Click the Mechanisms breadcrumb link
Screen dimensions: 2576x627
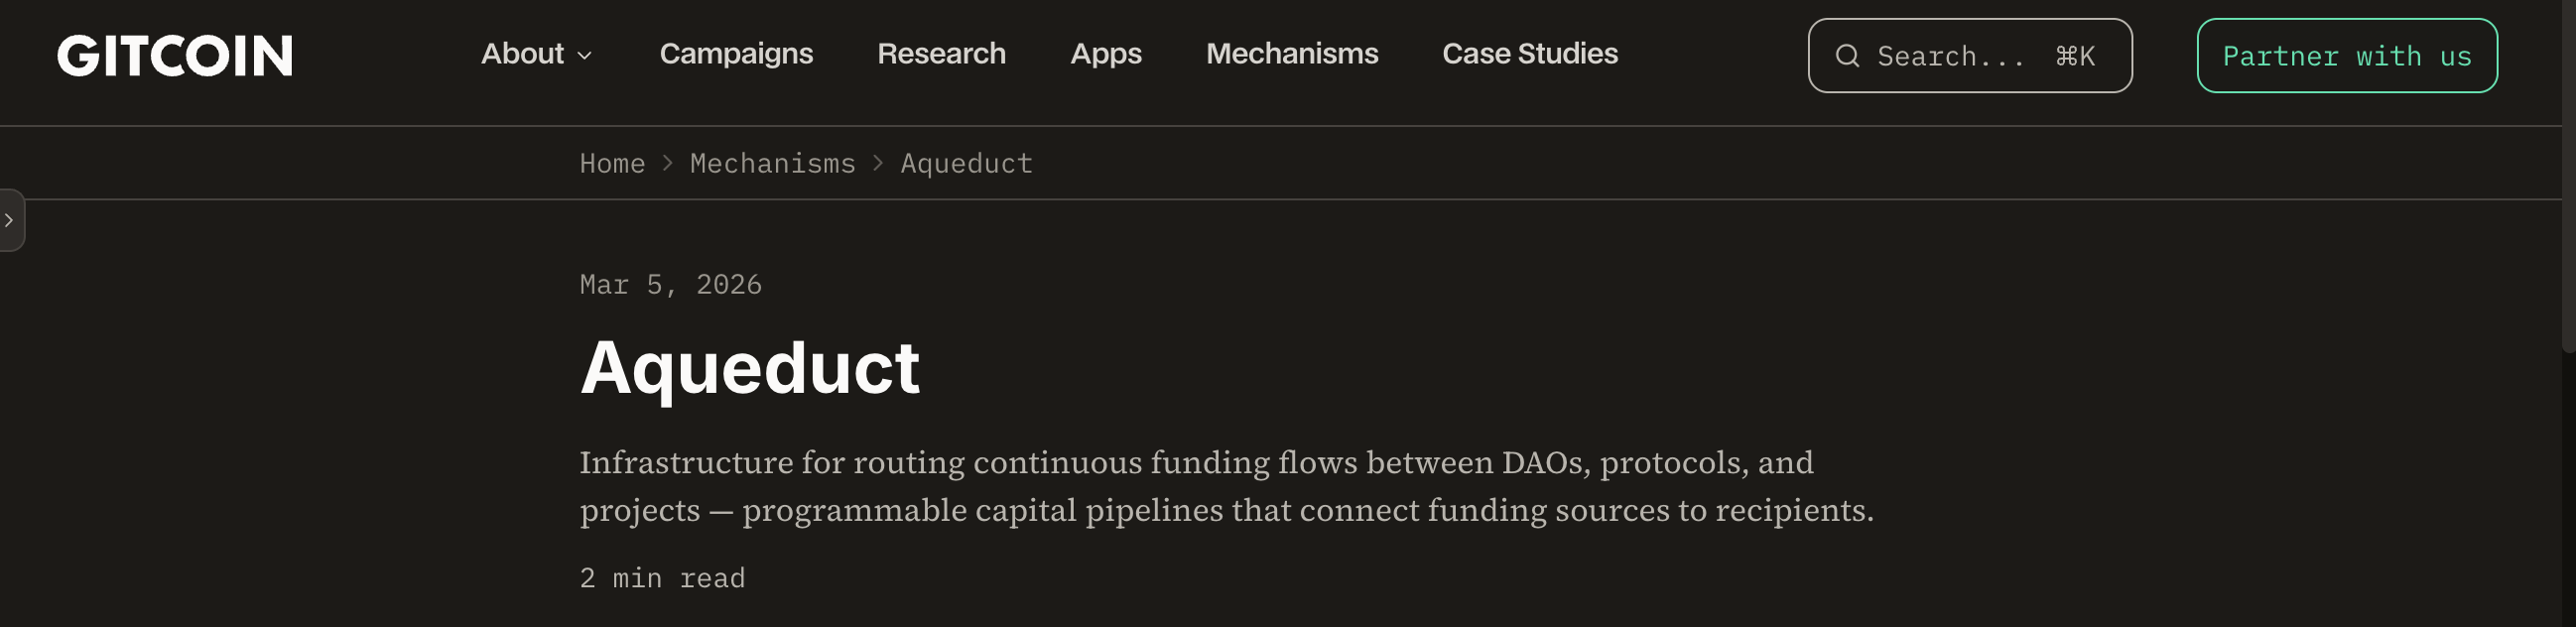[x=773, y=163]
